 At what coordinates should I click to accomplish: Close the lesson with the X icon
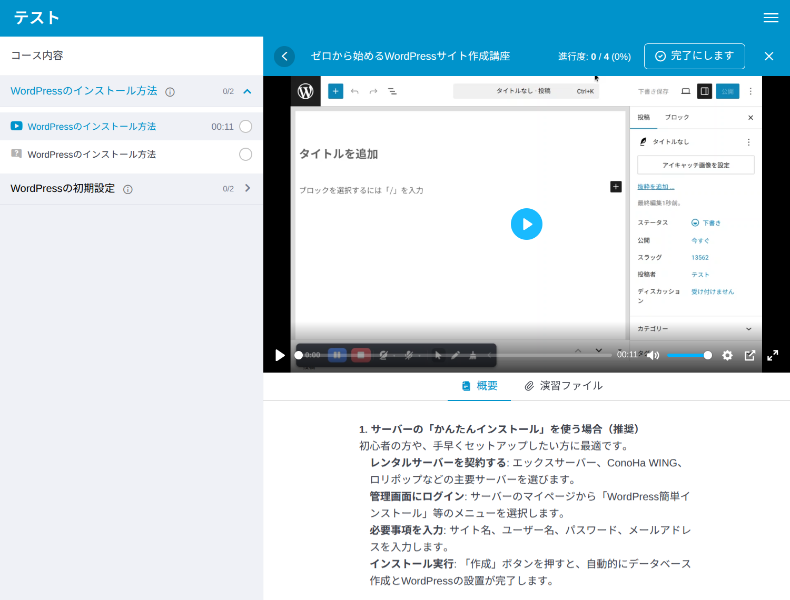point(769,56)
